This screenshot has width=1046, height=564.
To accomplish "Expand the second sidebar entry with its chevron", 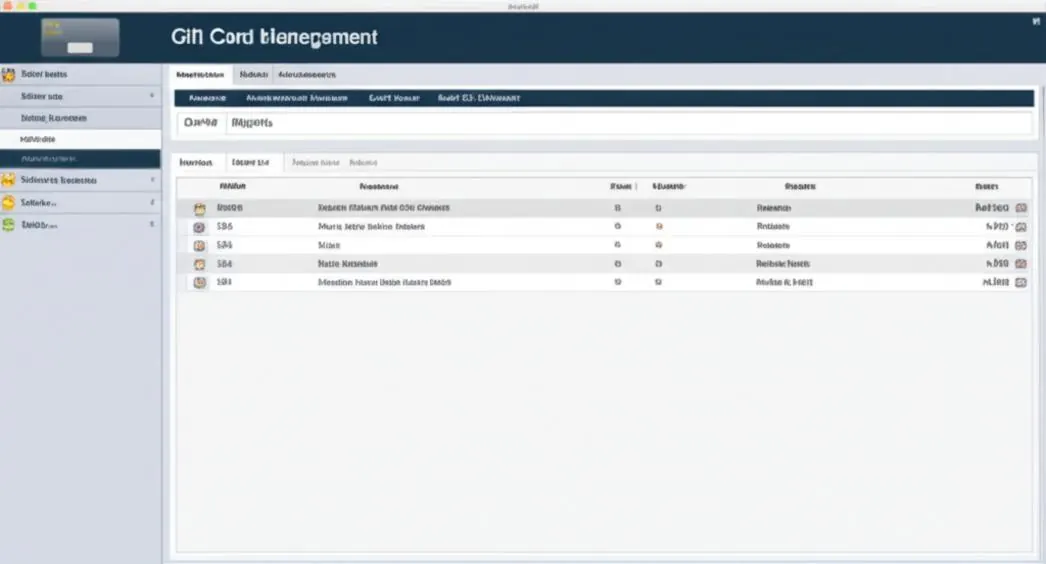I will pyautogui.click(x=152, y=96).
